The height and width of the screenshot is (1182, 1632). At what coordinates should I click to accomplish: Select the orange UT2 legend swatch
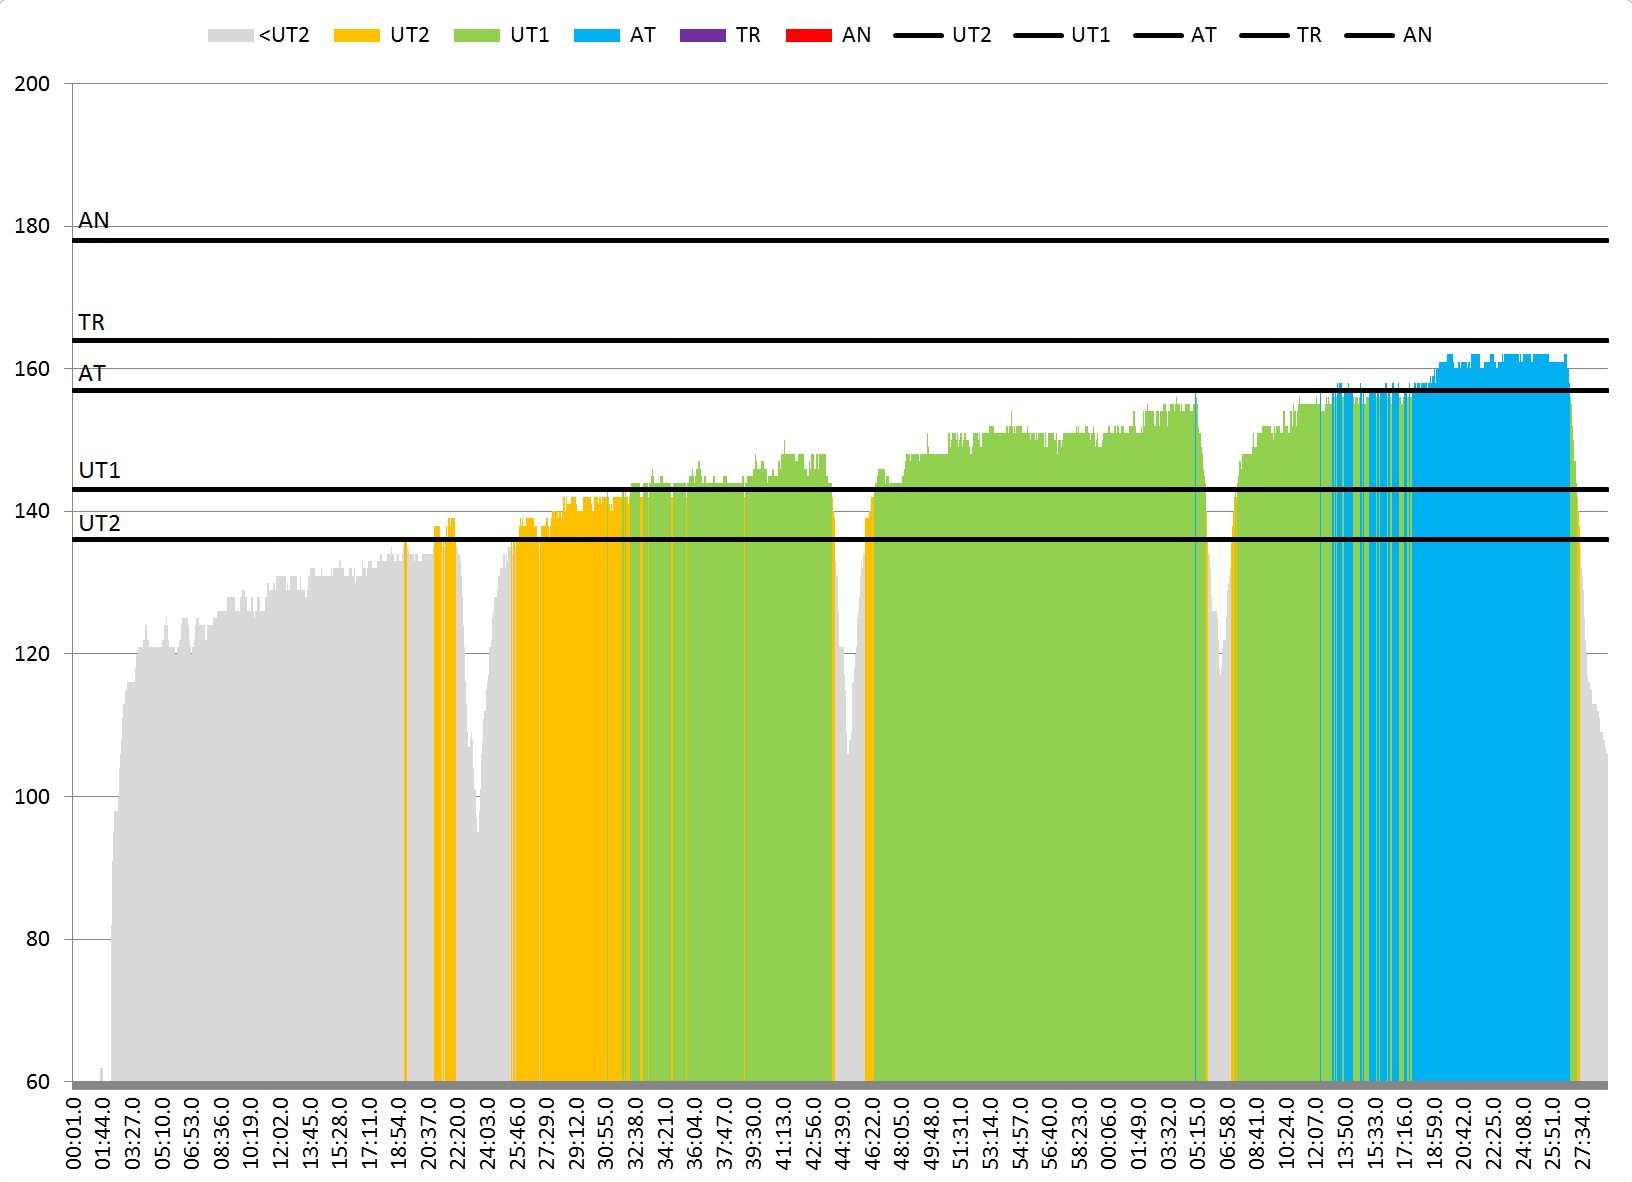pyautogui.click(x=356, y=36)
